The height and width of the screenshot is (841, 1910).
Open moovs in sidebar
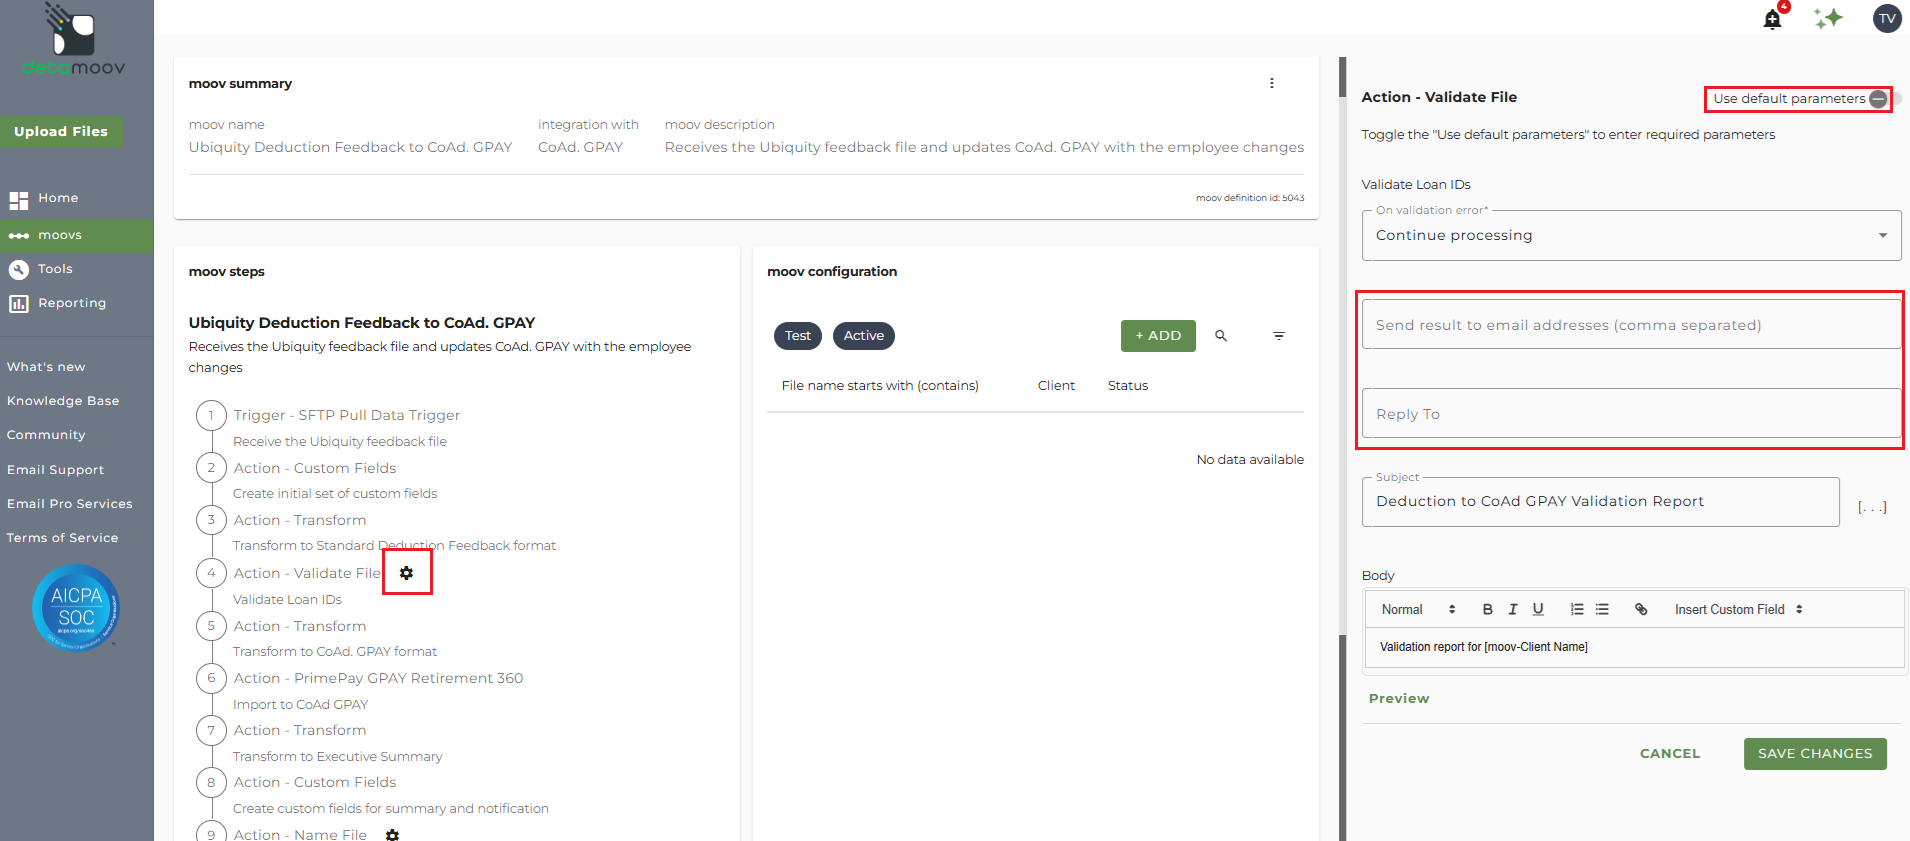pyautogui.click(x=77, y=235)
